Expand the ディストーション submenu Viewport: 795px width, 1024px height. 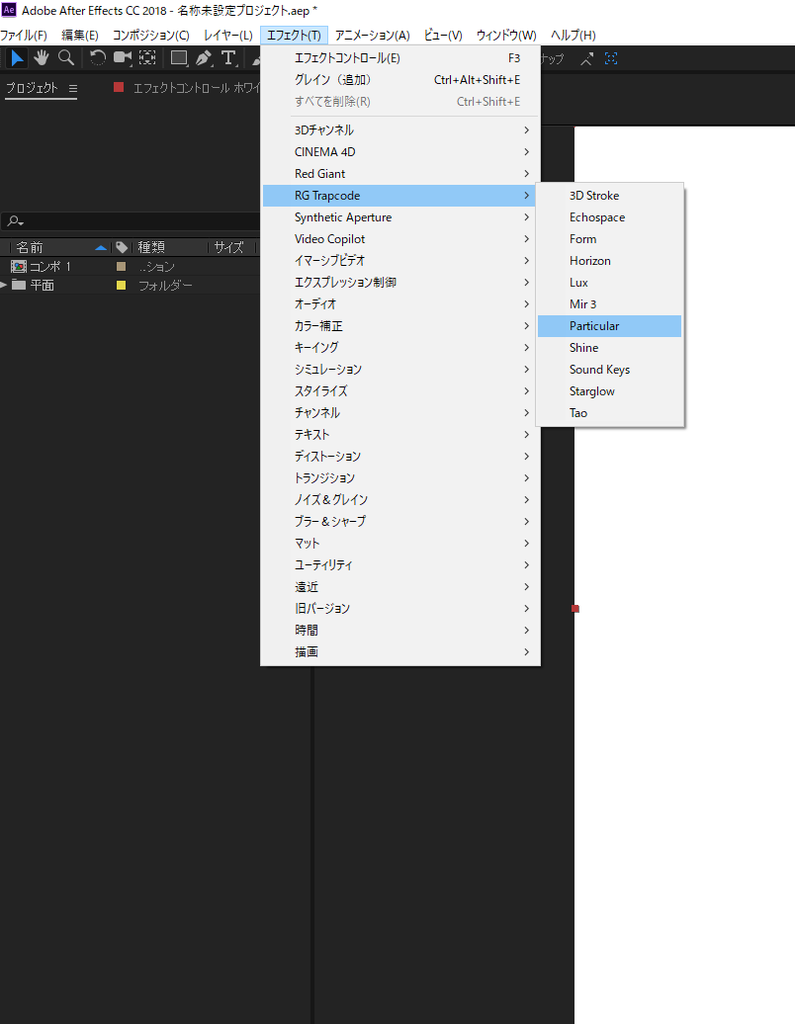[x=400, y=456]
